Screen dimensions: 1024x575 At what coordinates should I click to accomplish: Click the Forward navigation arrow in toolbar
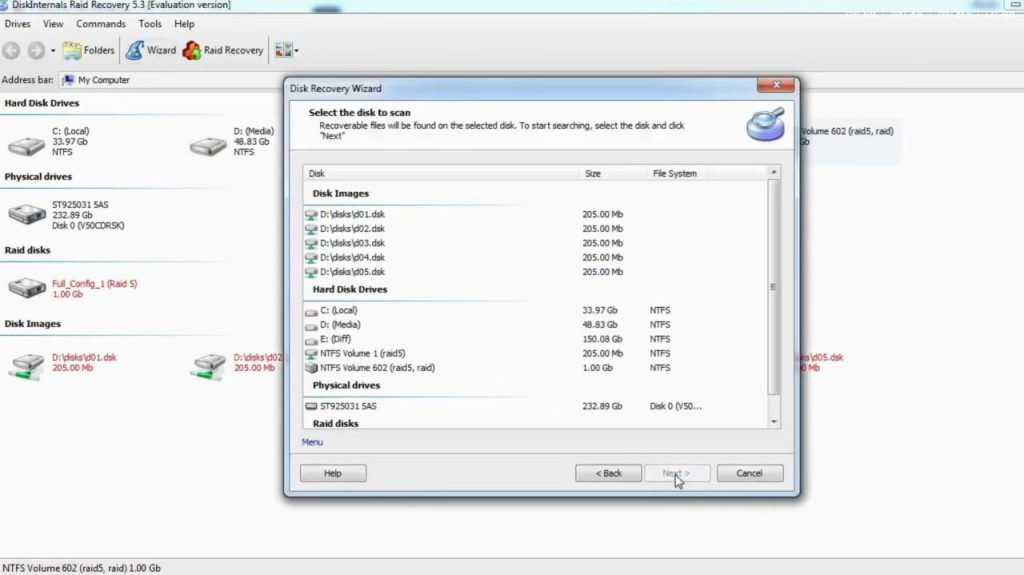[x=37, y=50]
